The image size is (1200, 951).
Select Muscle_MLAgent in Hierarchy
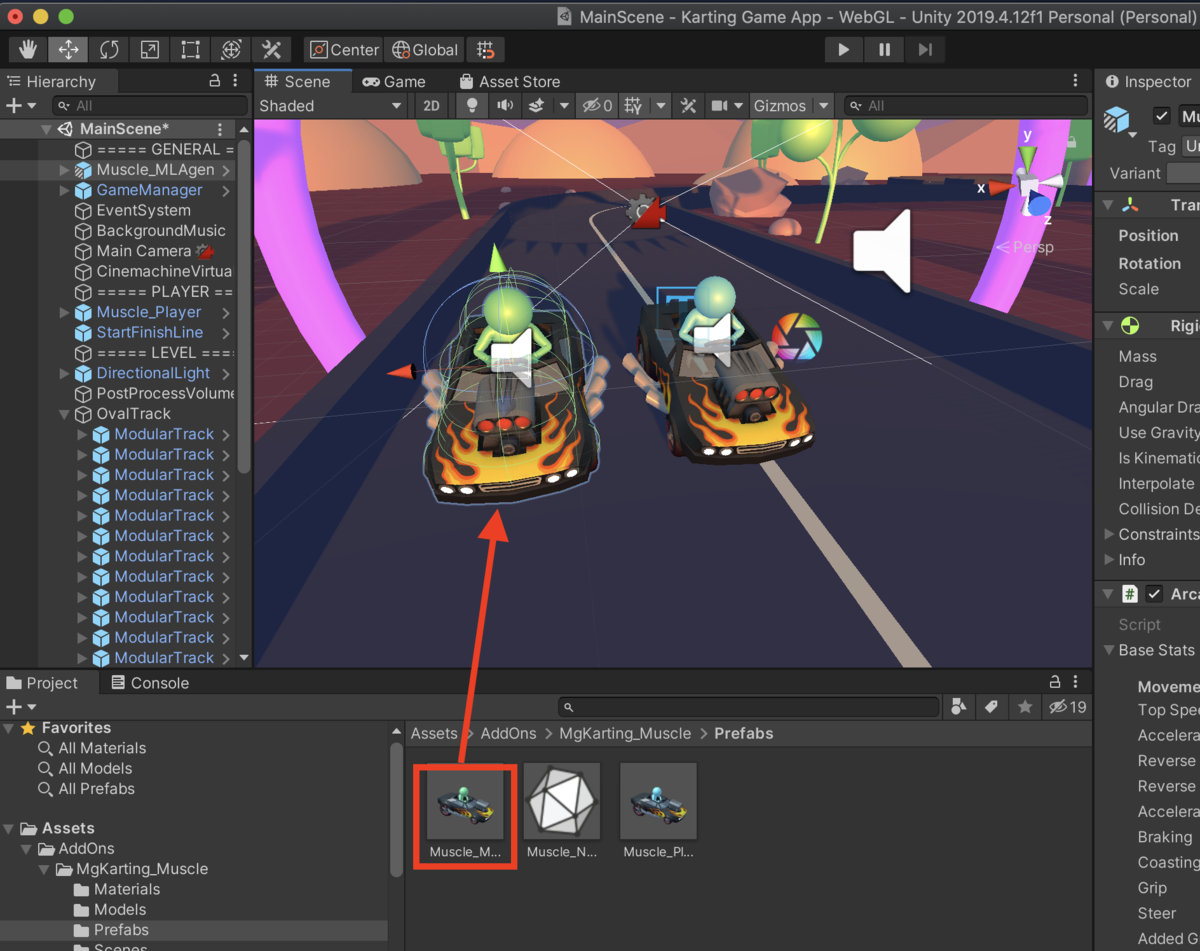pyautogui.click(x=156, y=170)
